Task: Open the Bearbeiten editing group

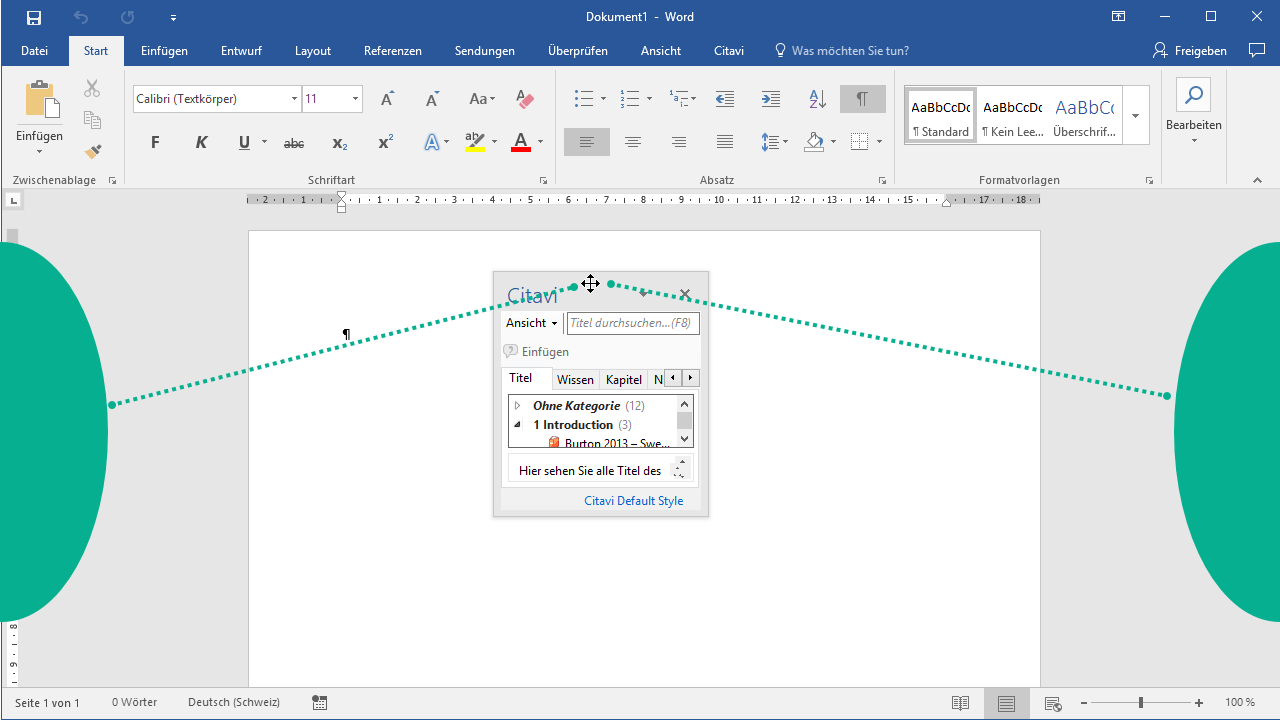Action: (1194, 111)
